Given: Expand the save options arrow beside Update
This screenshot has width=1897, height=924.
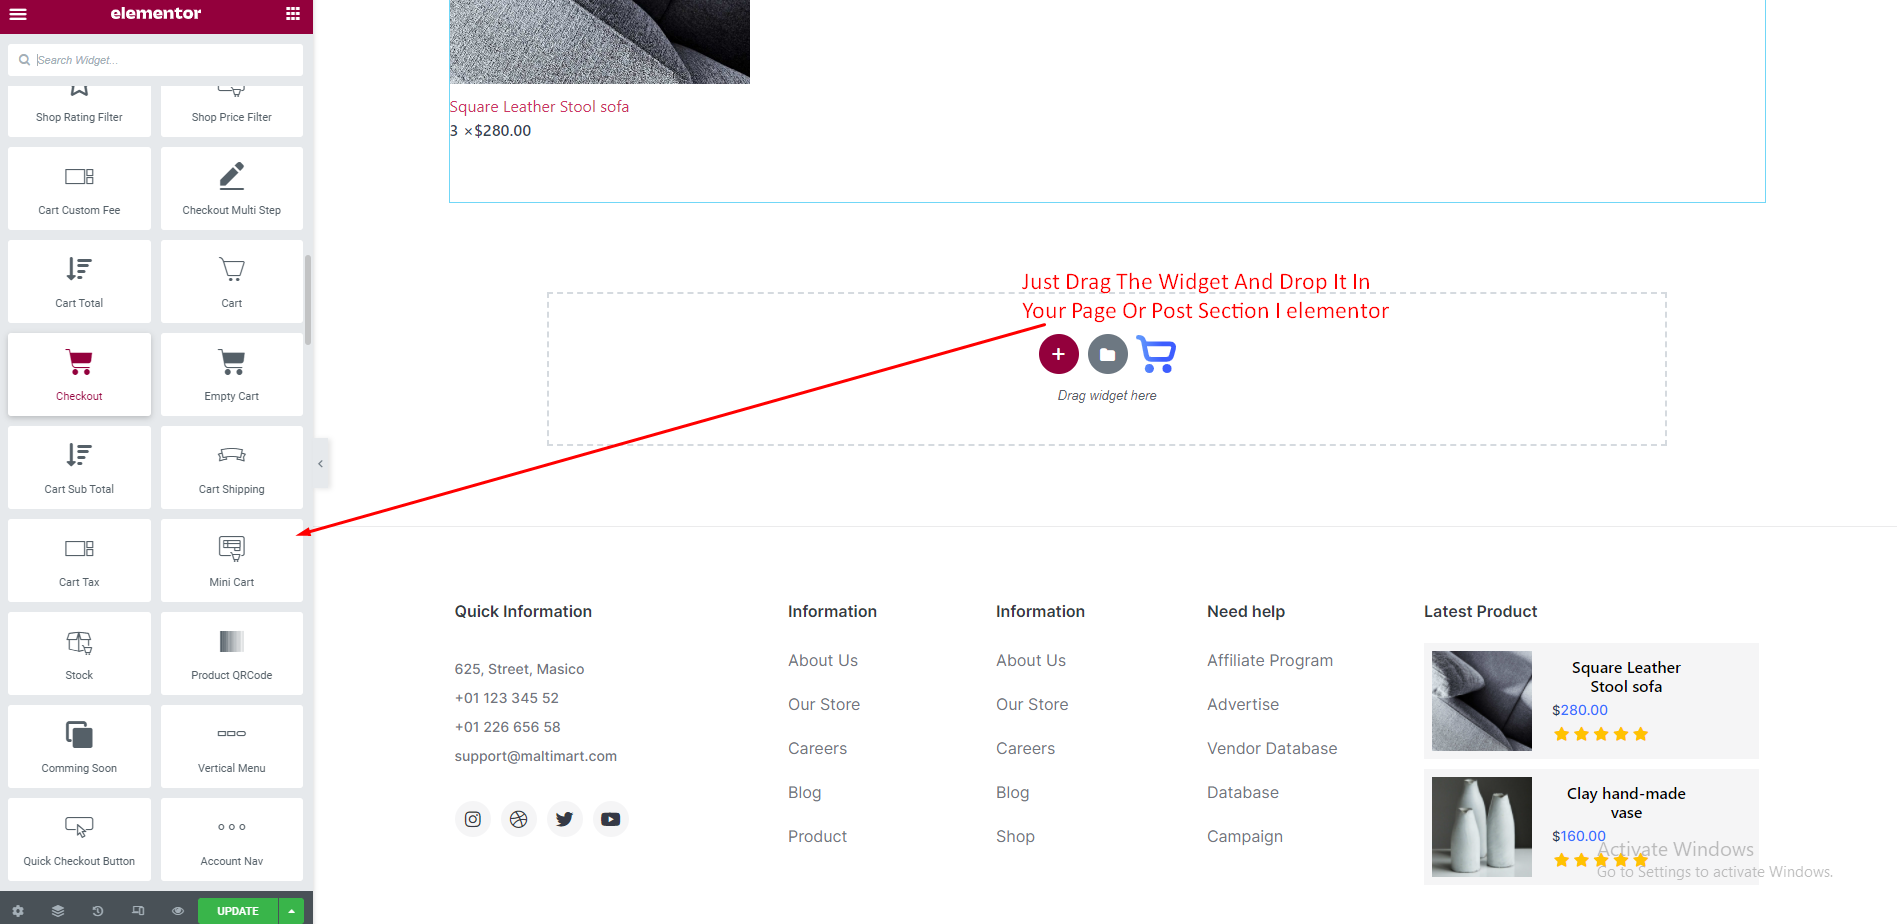Looking at the screenshot, I should point(291,911).
